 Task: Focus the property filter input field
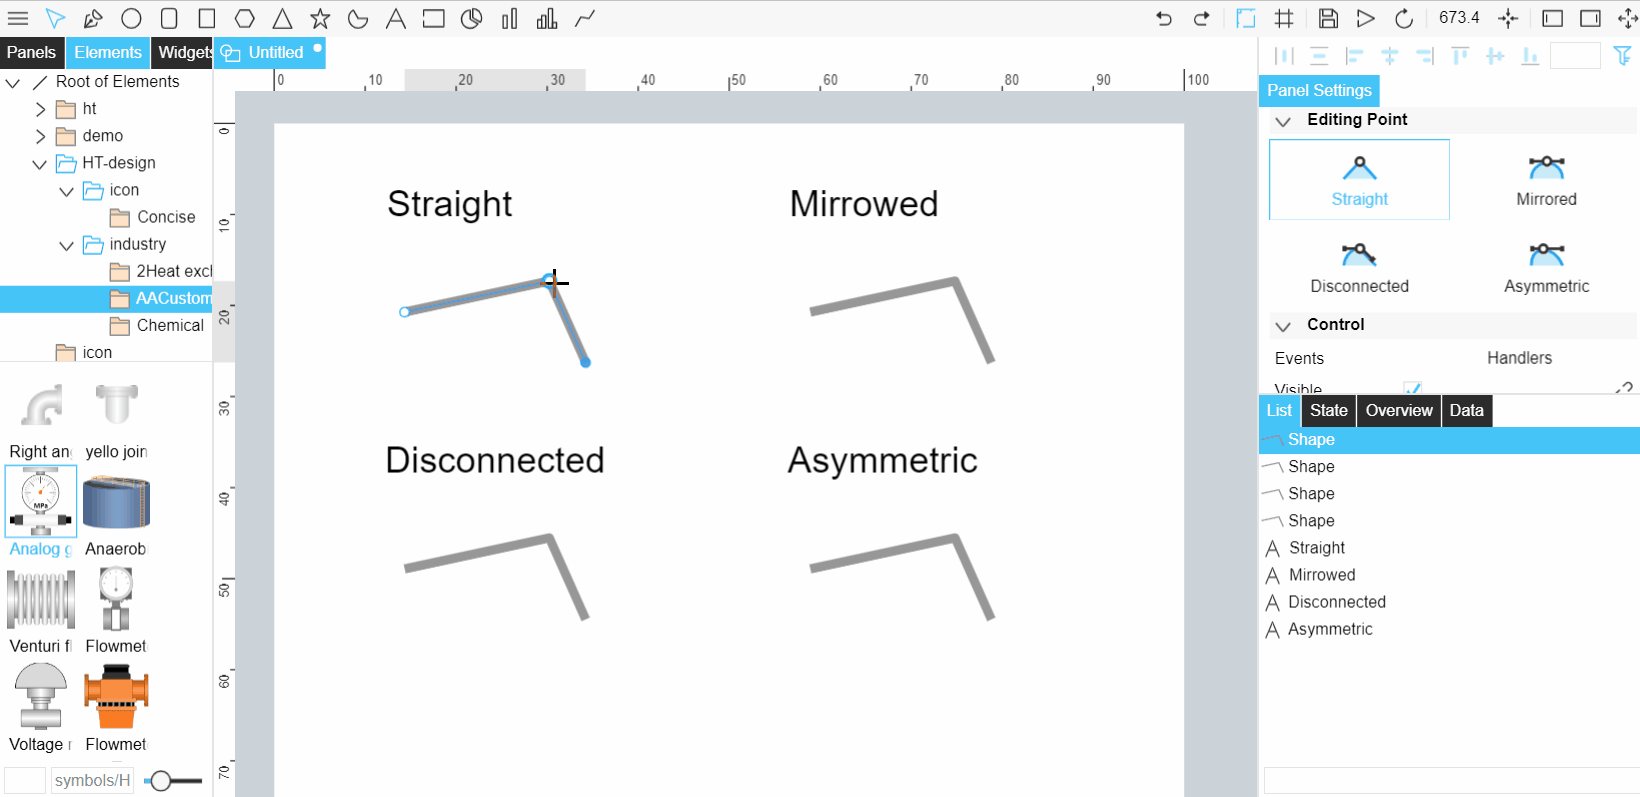[1575, 56]
